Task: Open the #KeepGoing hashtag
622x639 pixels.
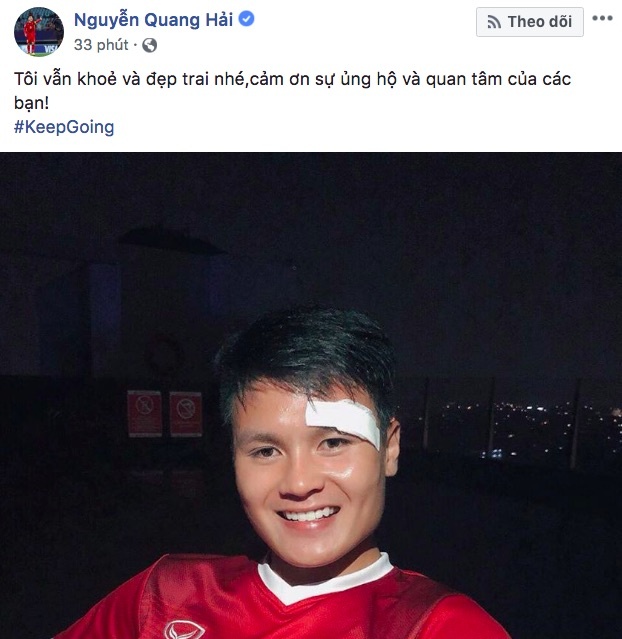Action: tap(64, 127)
